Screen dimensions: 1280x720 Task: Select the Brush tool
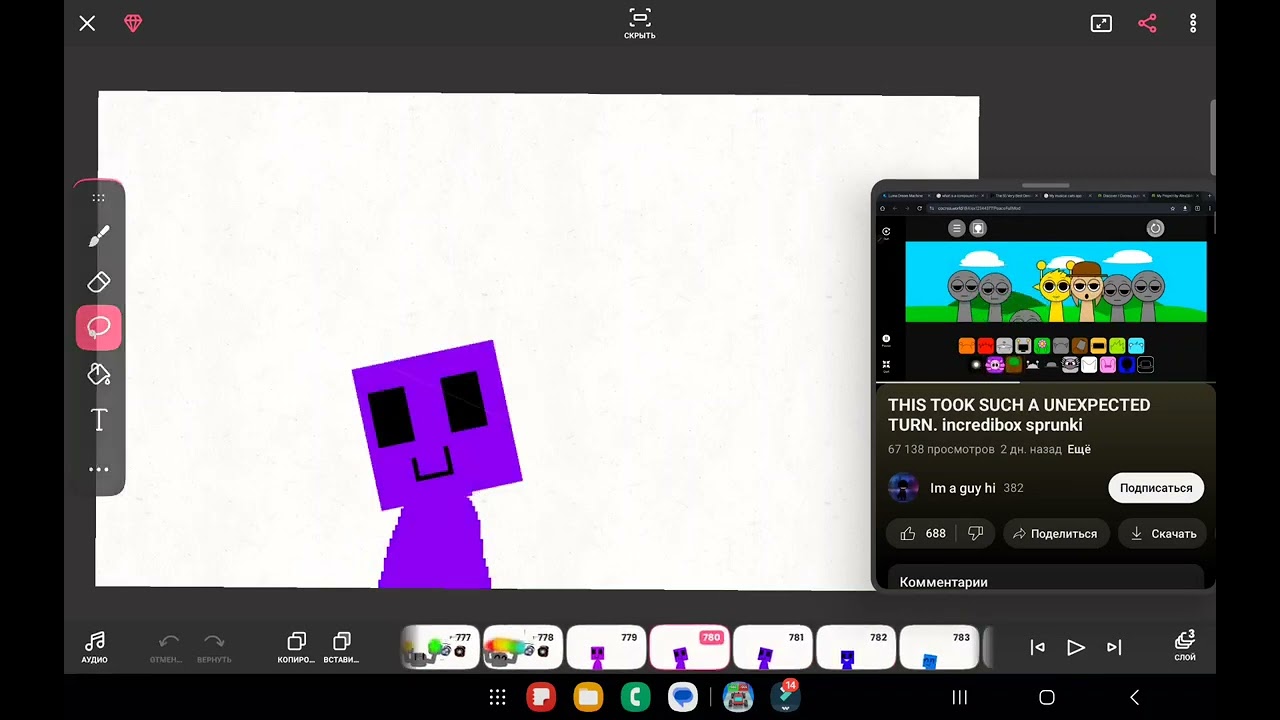(99, 236)
